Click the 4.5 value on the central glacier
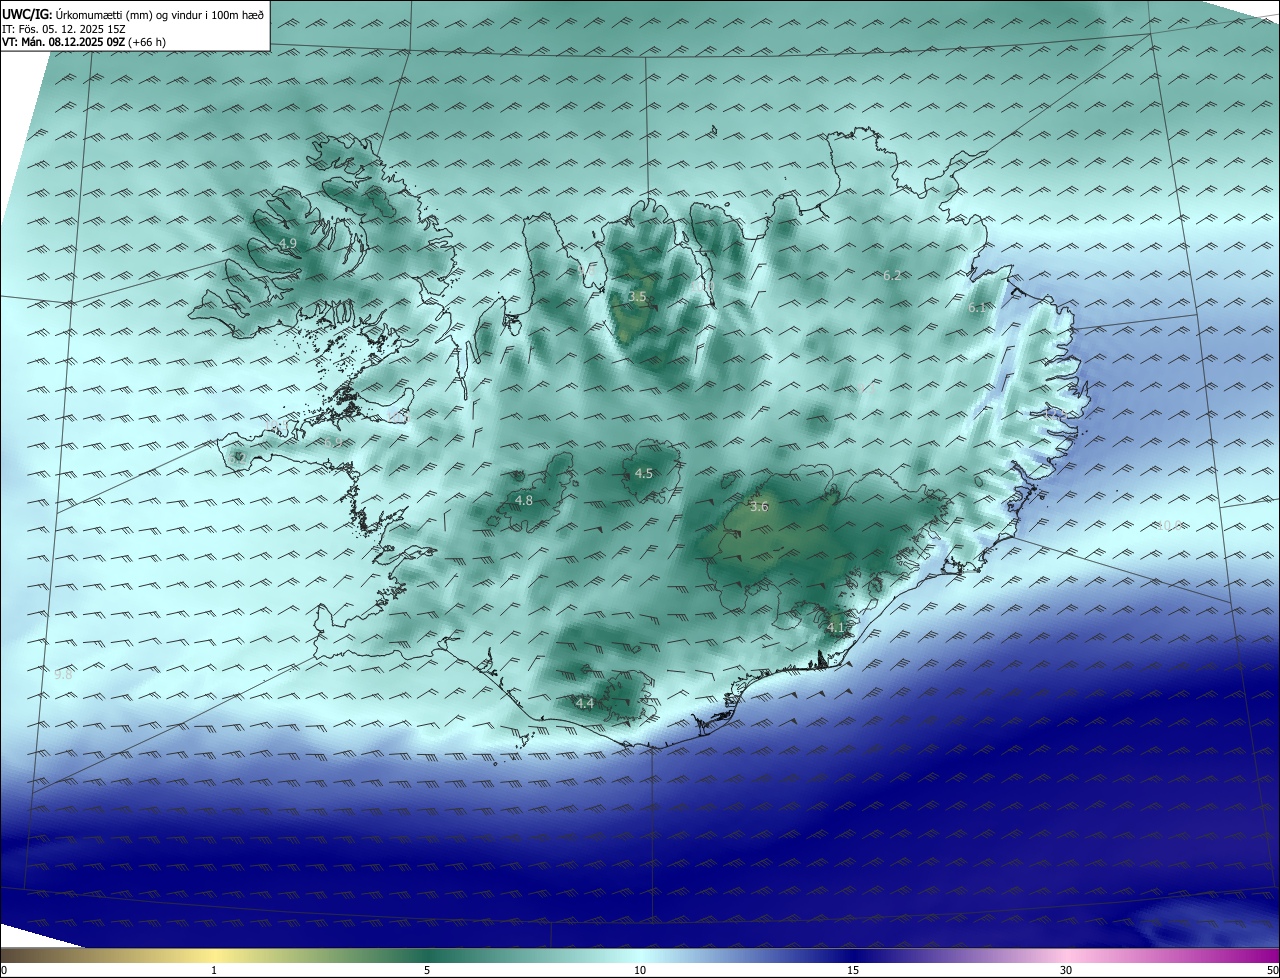 (x=644, y=474)
